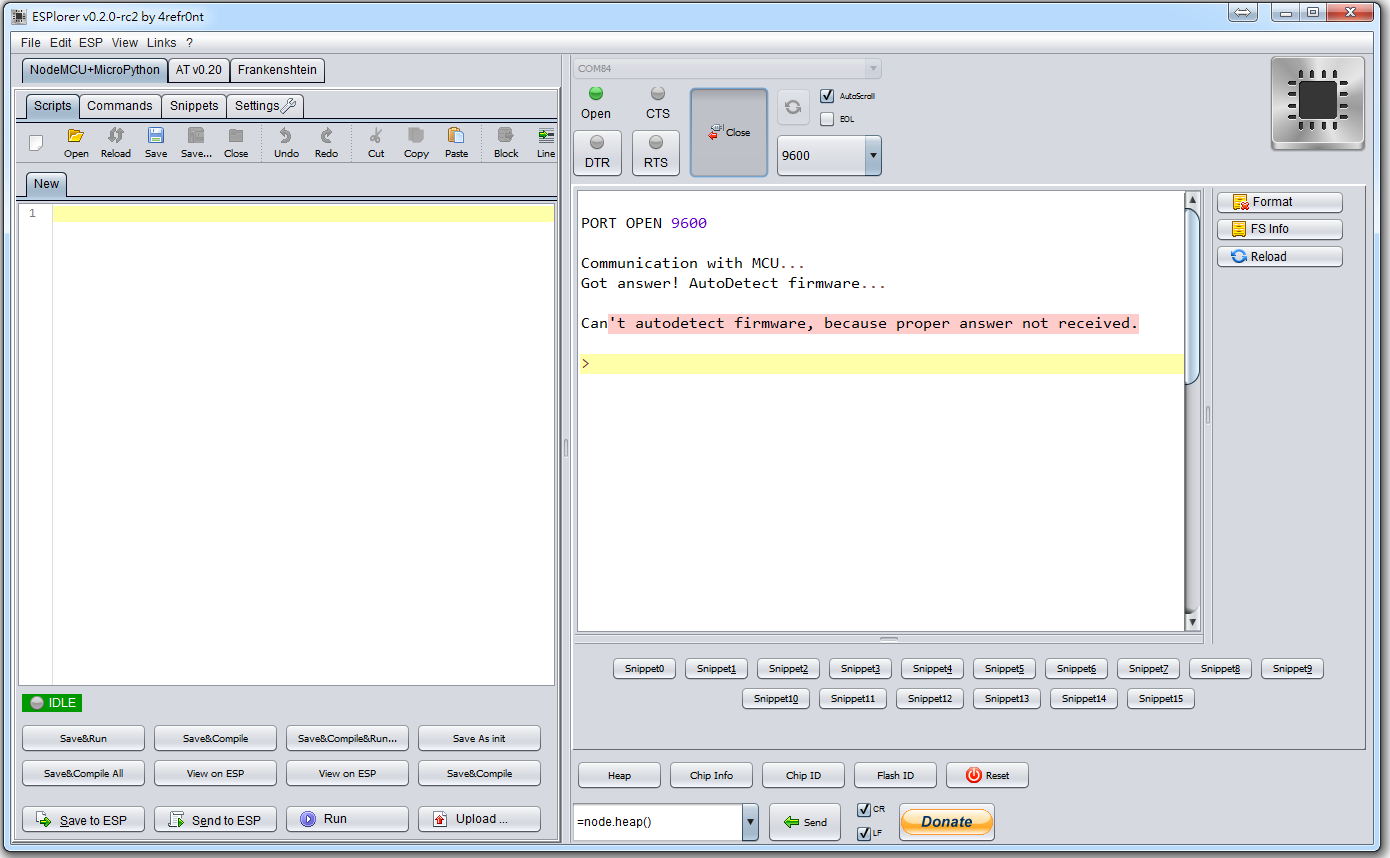
Task: Open the Edit menu
Action: (x=61, y=43)
